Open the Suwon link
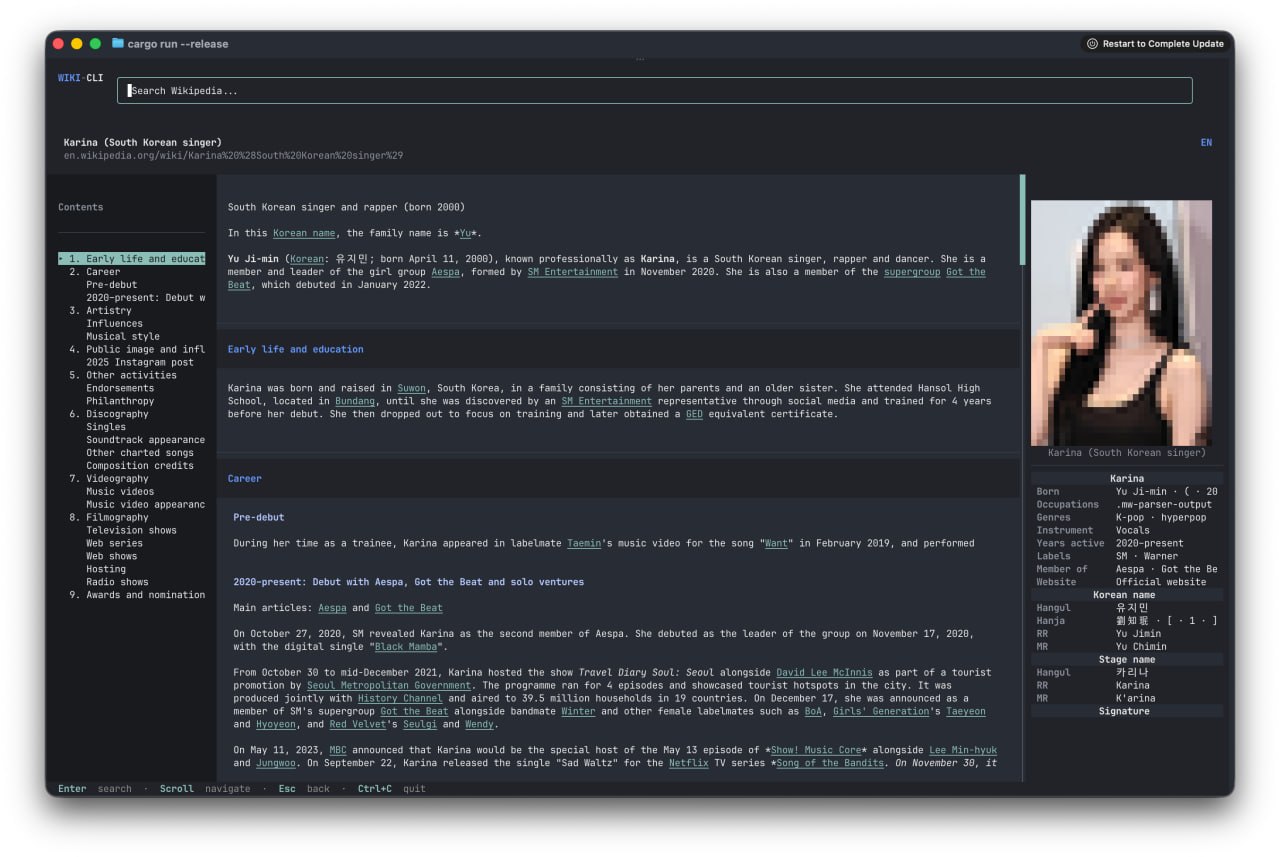1280x857 pixels. point(411,388)
